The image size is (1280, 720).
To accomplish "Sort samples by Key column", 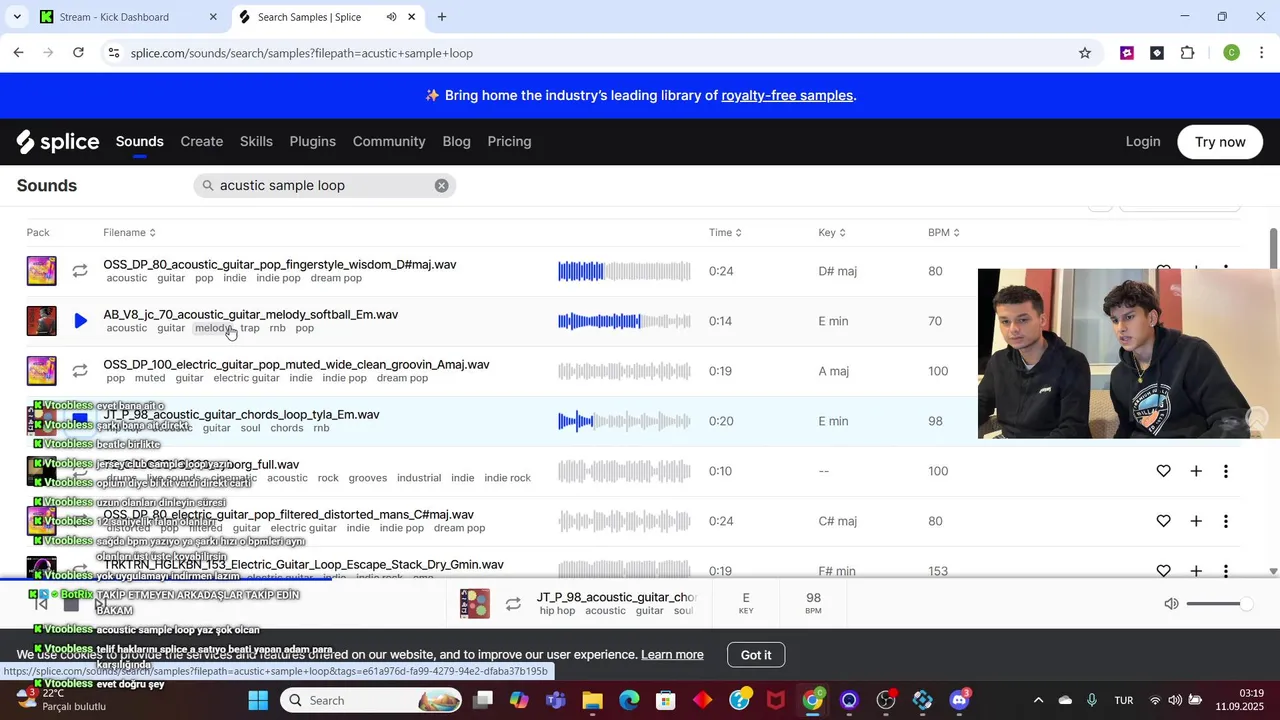I will tap(832, 233).
